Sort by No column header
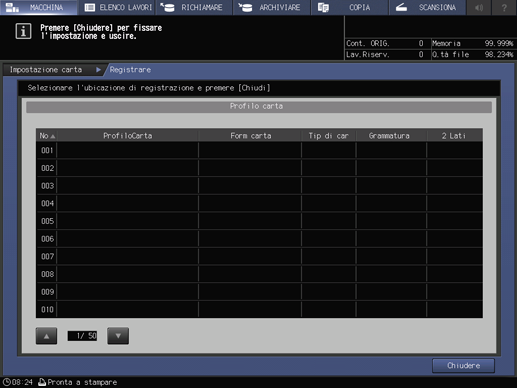517x388 pixels. [46, 136]
